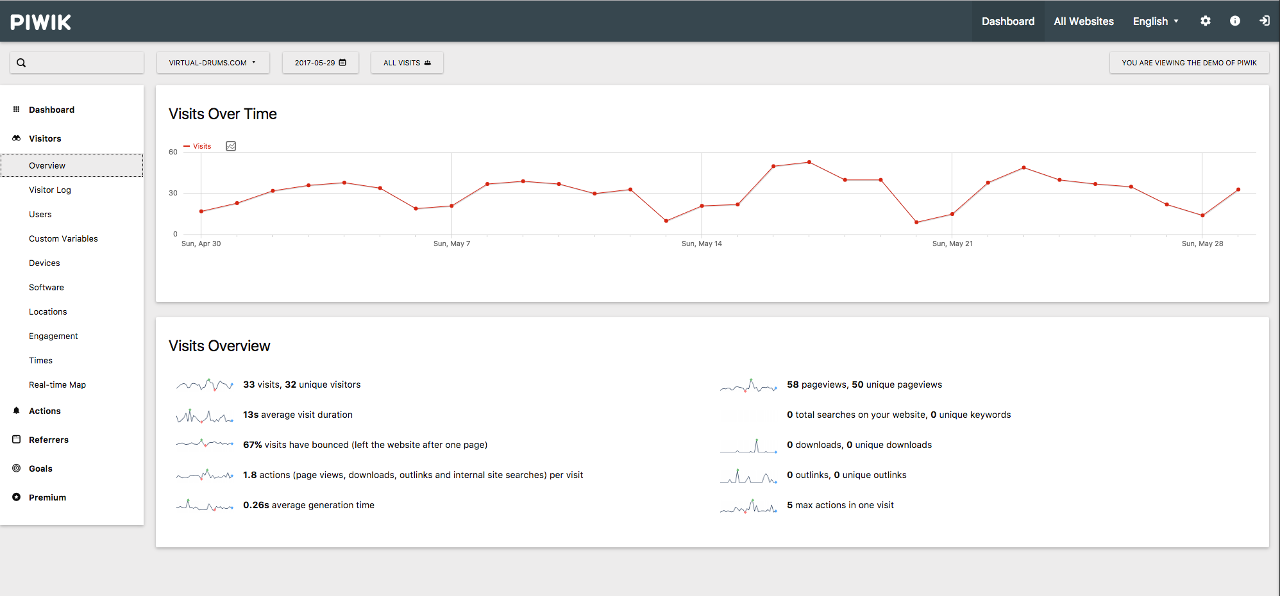This screenshot has width=1280, height=596.
Task: Click the Visitors eye icon in the sidebar
Action: click(x=16, y=138)
